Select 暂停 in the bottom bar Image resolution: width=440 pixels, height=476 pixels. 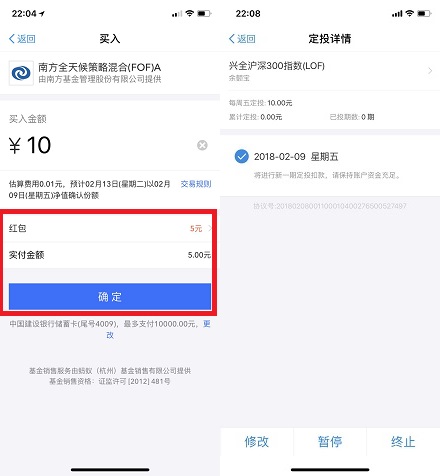coord(330,442)
